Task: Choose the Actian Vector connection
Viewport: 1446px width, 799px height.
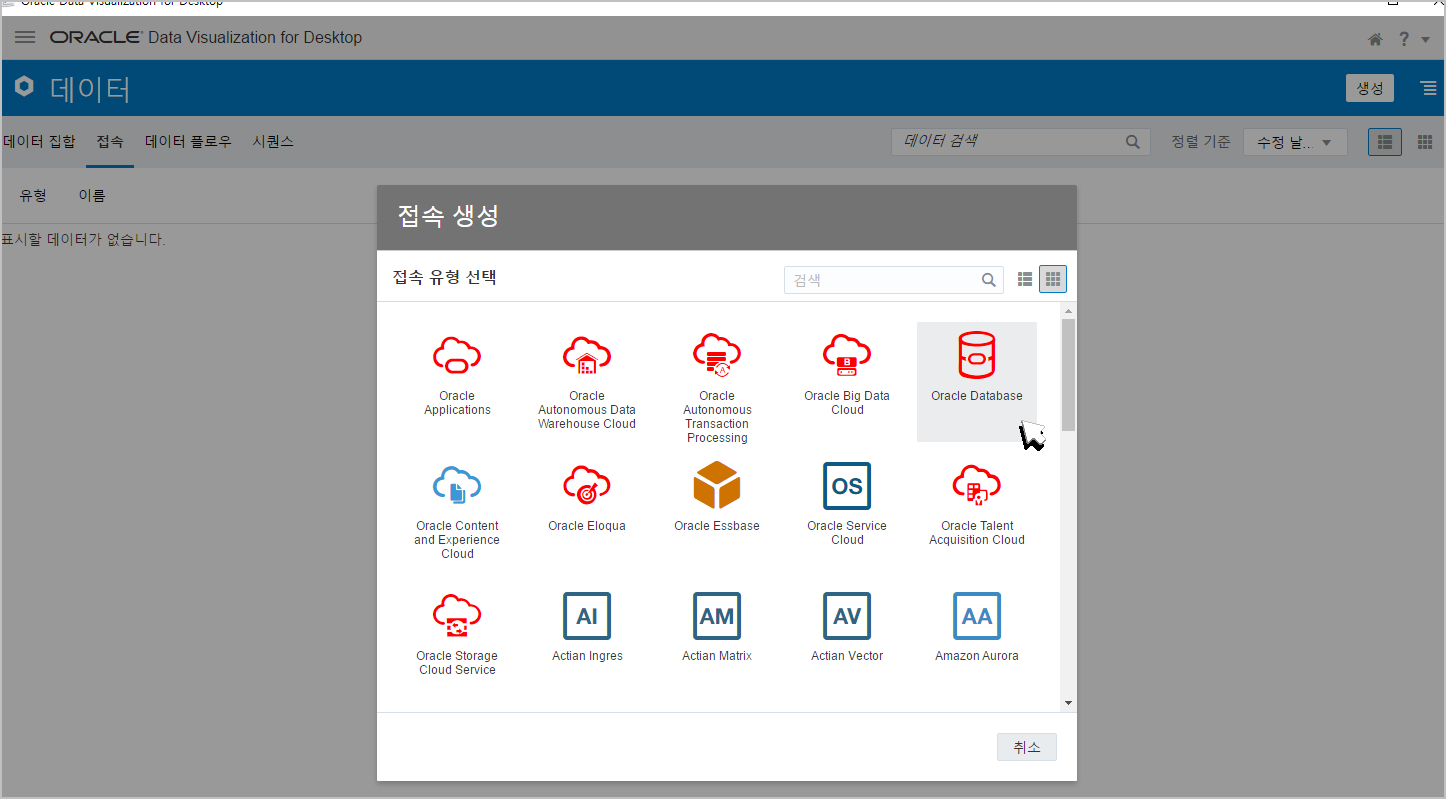Action: point(847,628)
